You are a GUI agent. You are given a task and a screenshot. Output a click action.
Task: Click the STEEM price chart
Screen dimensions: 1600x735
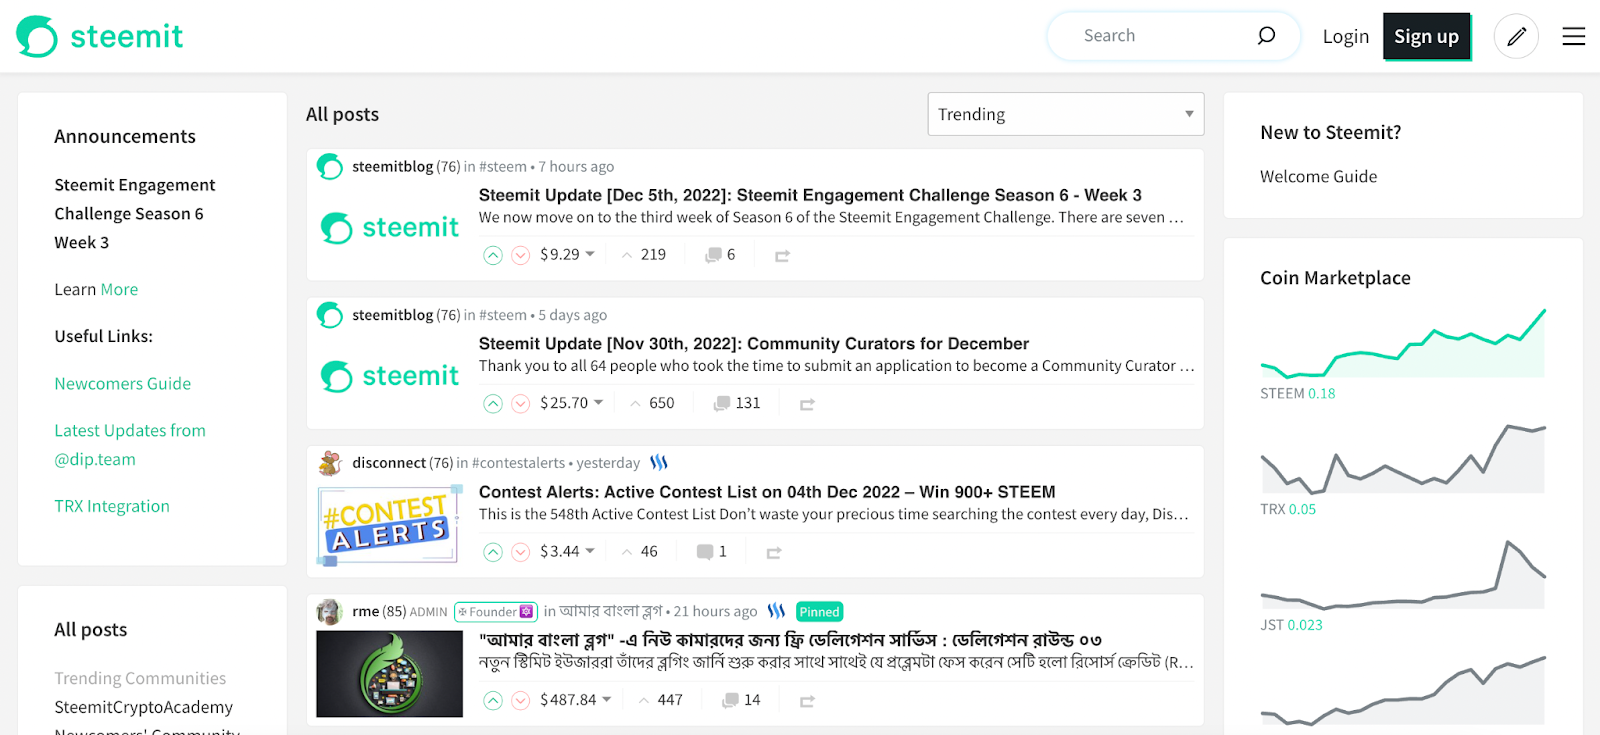point(1403,344)
